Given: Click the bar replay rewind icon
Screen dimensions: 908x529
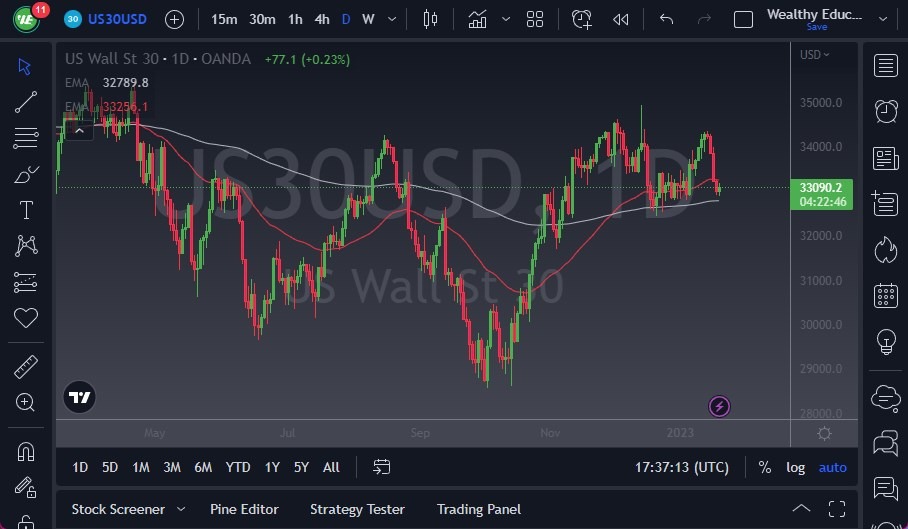Looking at the screenshot, I should click(x=621, y=19).
